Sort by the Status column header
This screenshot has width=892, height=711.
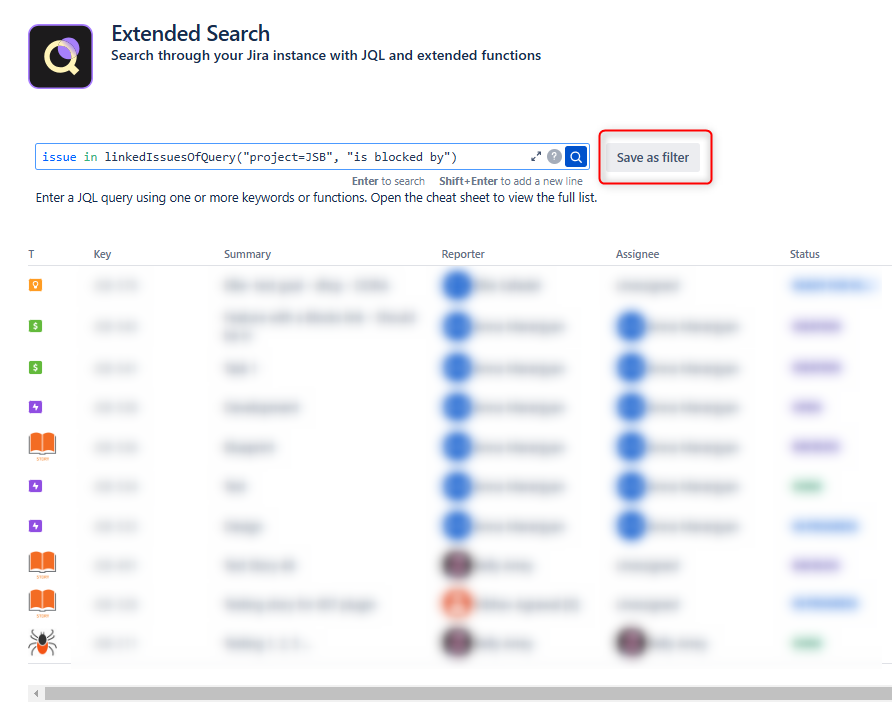[x=804, y=254]
